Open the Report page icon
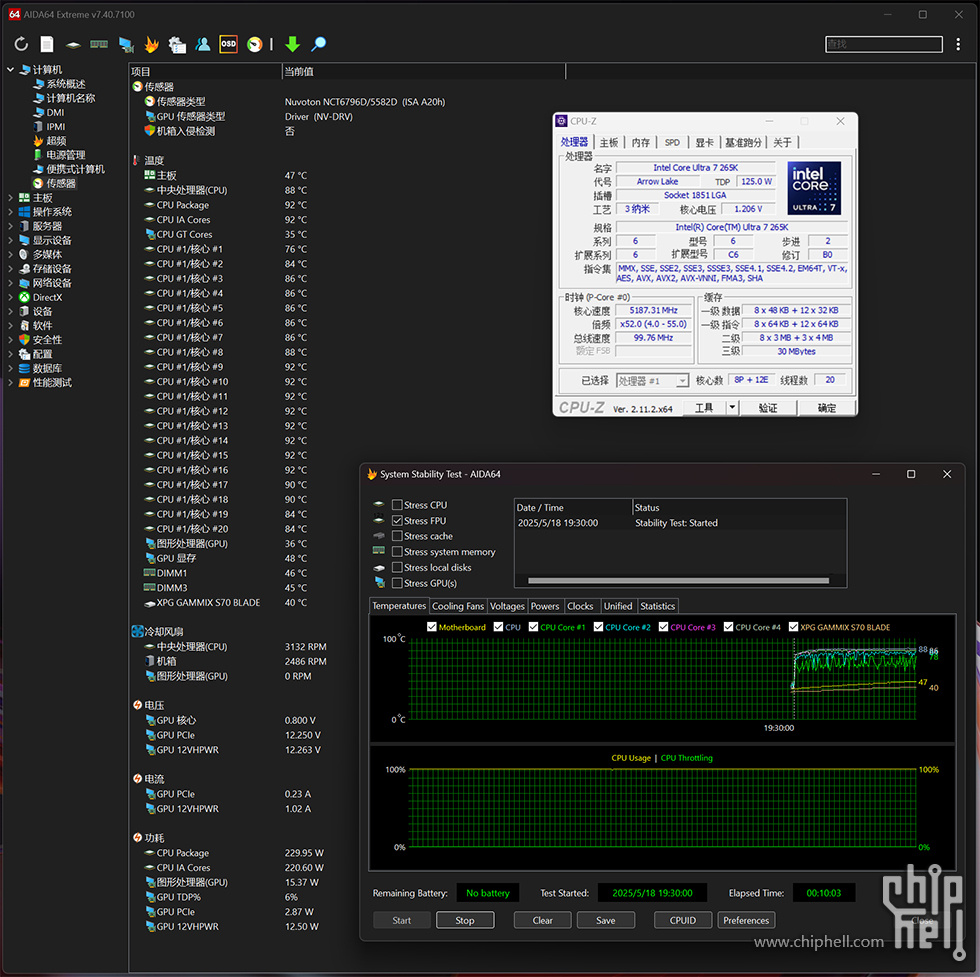The width and height of the screenshot is (980, 977). pos(47,44)
